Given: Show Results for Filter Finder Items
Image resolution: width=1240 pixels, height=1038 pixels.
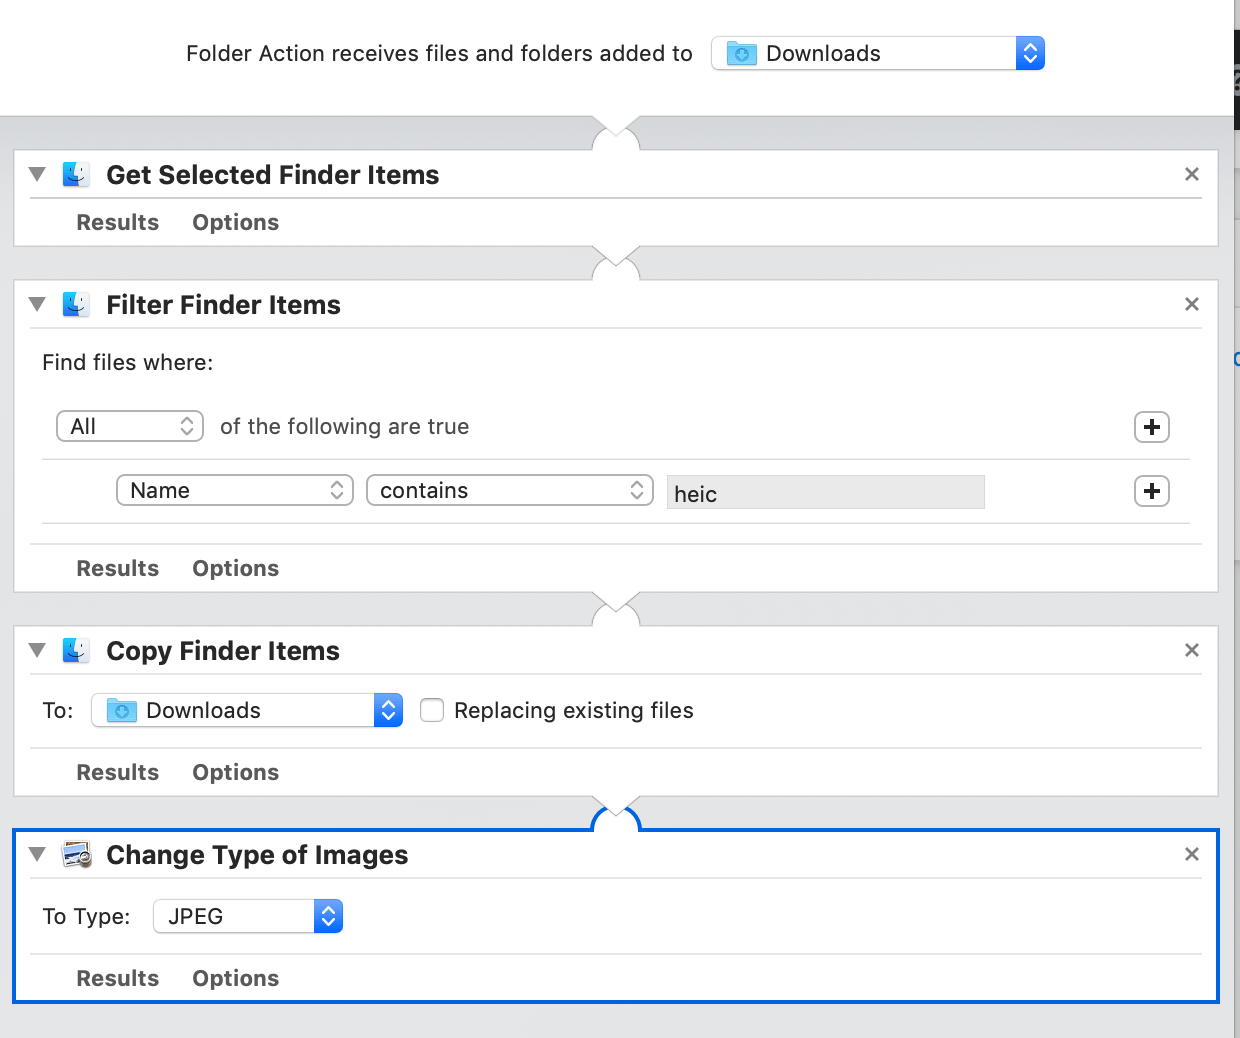Looking at the screenshot, I should pos(117,568).
